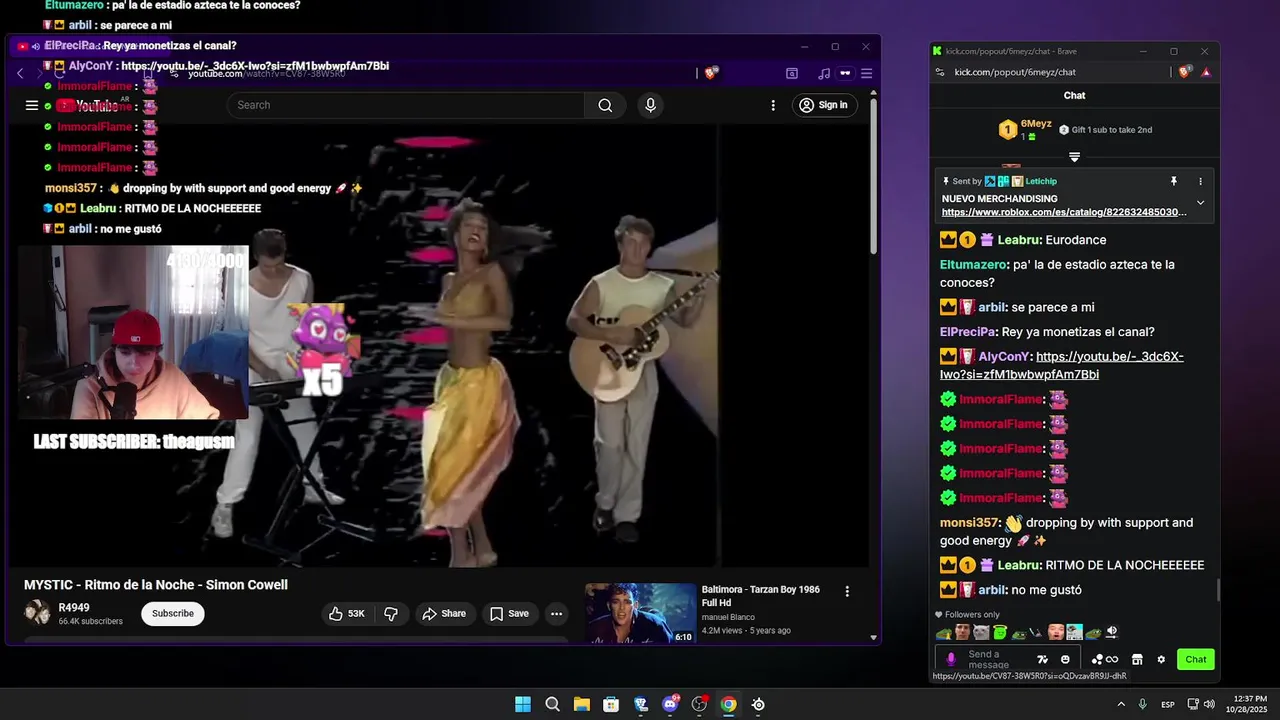This screenshot has width=1280, height=720.
Task: Open AlyConY's youtu.be link in chat
Action: coord(1061,366)
